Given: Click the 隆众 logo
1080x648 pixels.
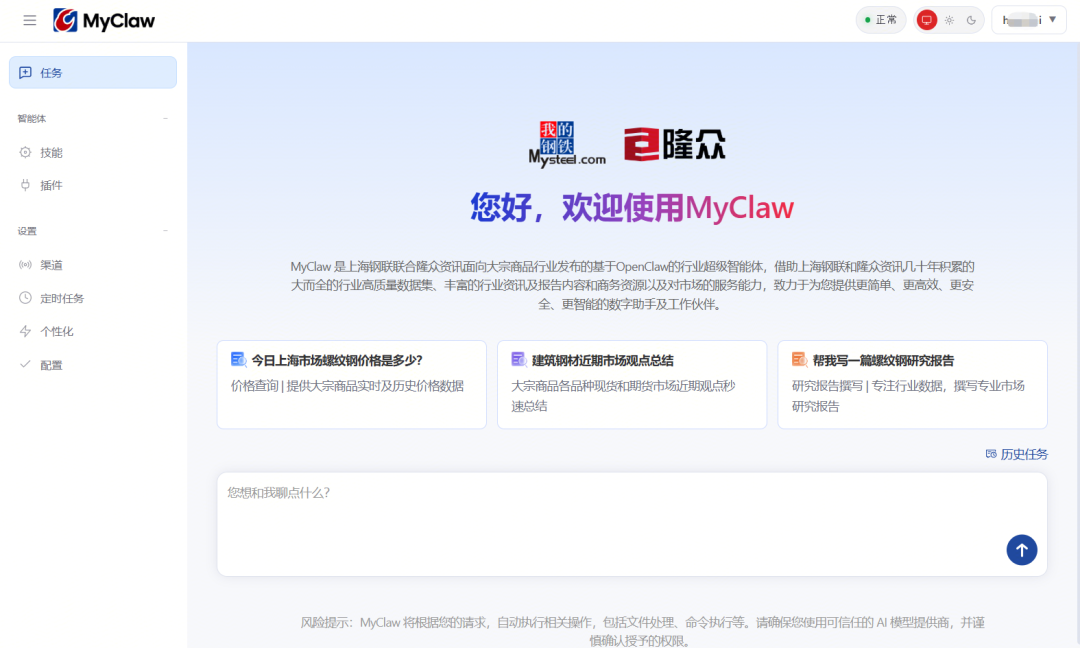Looking at the screenshot, I should pyautogui.click(x=674, y=145).
